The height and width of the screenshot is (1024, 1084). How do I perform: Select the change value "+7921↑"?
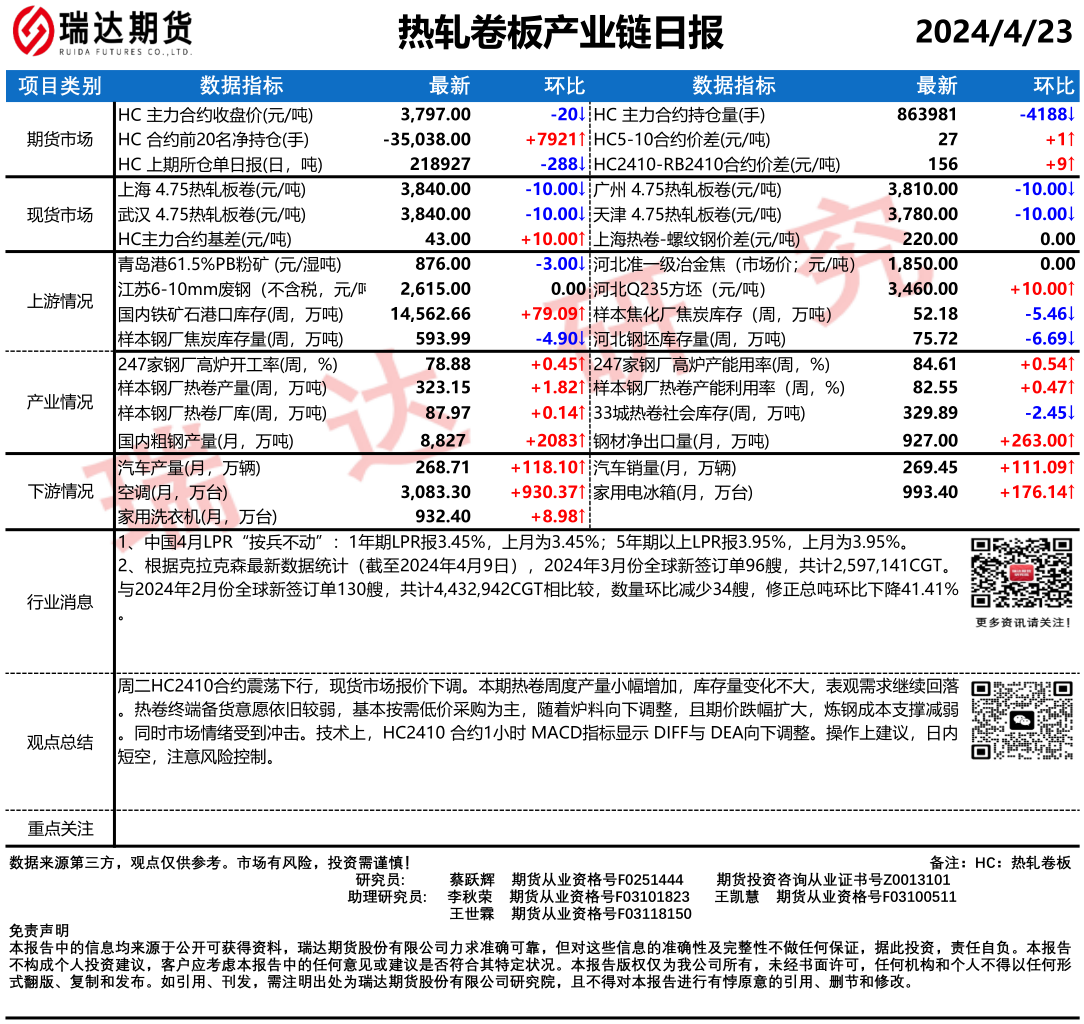pos(556,140)
